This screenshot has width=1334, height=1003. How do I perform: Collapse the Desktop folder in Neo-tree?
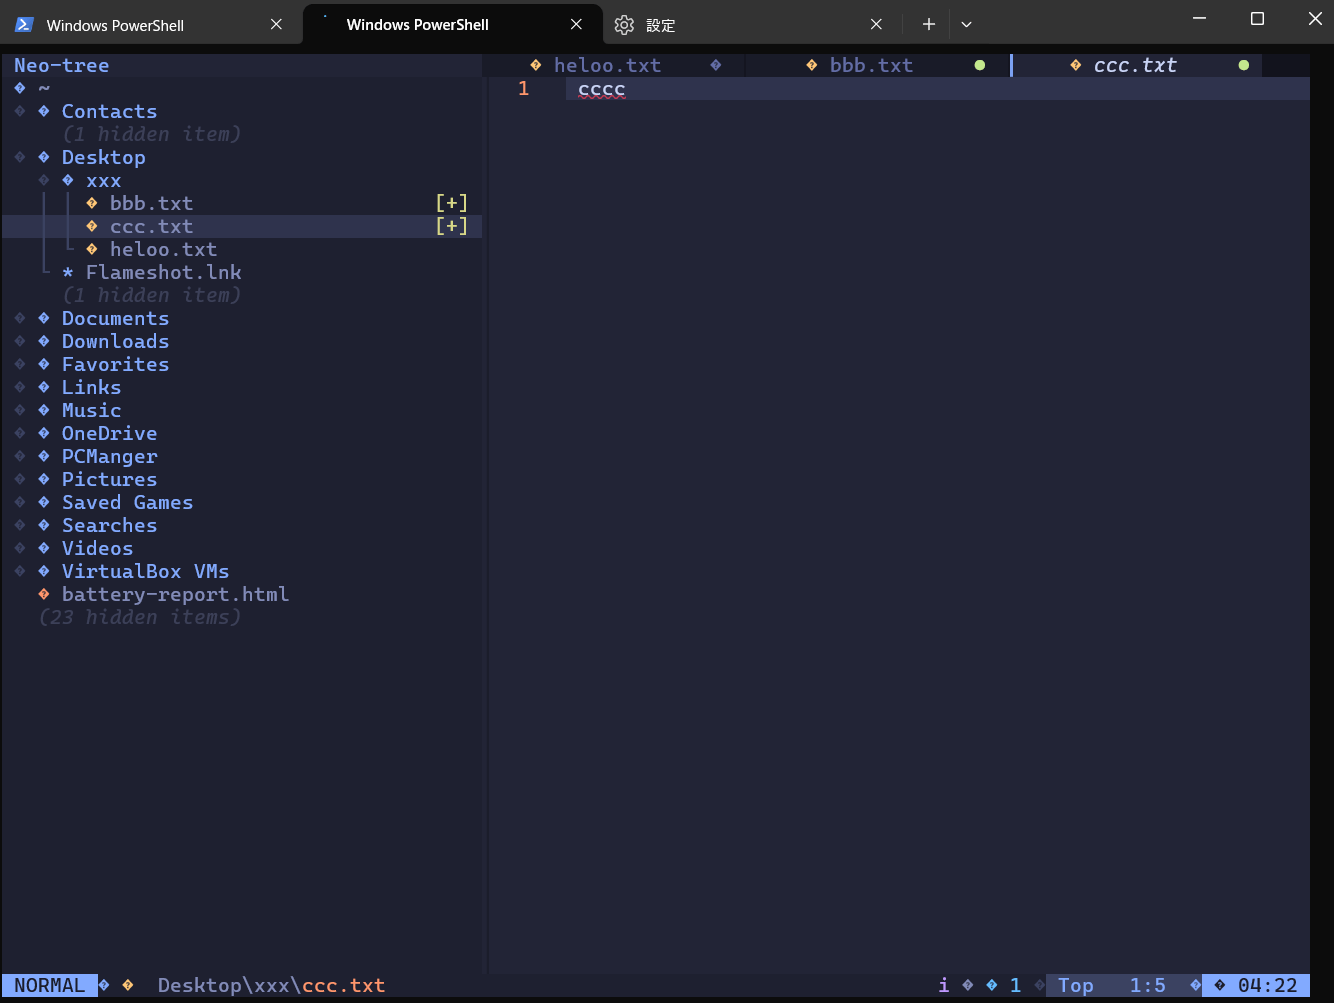tap(20, 157)
